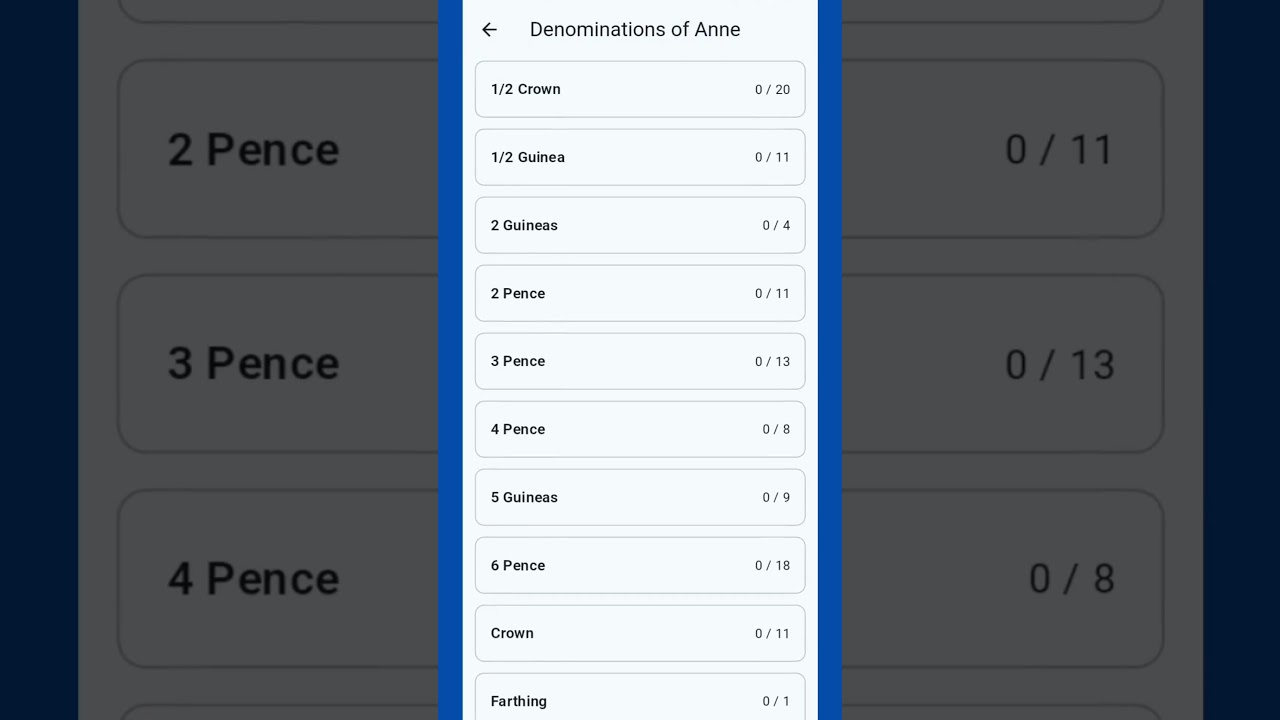Viewport: 1280px width, 720px height.
Task: Tap the Crown denomination entry
Action: (639, 633)
